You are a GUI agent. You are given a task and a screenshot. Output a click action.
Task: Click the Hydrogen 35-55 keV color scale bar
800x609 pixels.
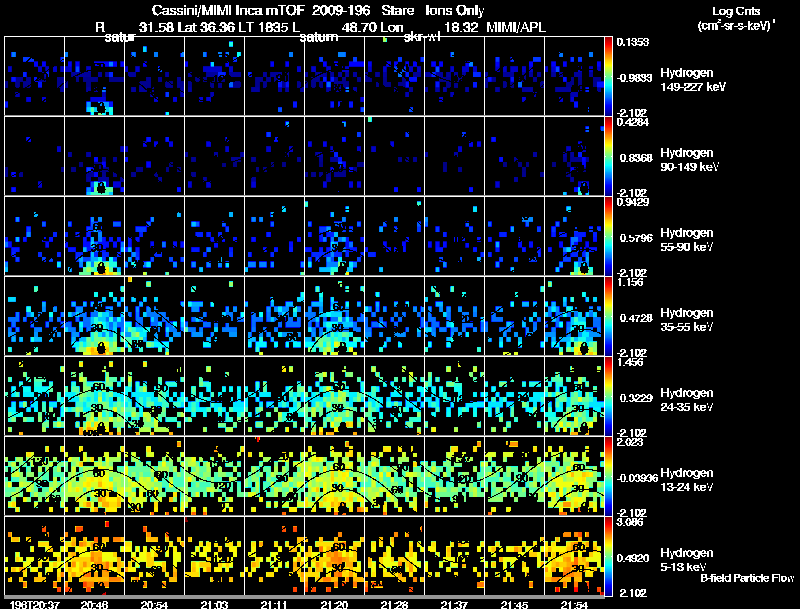(x=608, y=316)
